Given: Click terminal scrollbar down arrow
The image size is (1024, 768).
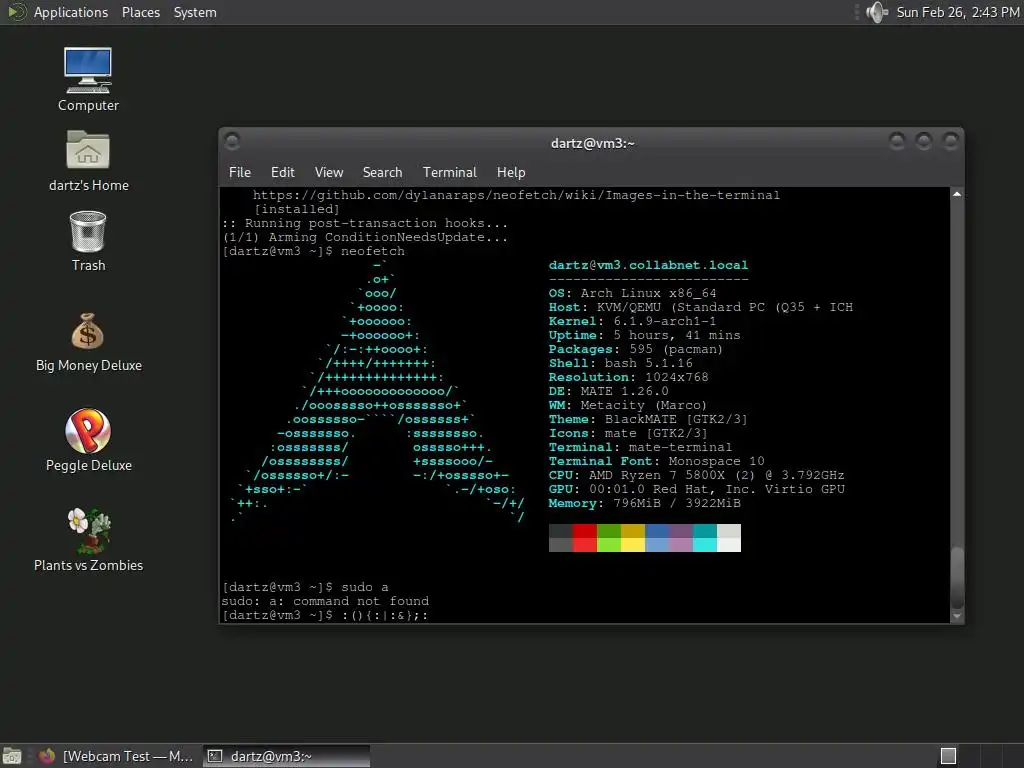Looking at the screenshot, I should [x=957, y=616].
